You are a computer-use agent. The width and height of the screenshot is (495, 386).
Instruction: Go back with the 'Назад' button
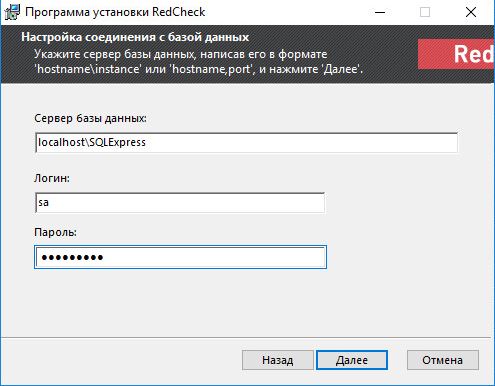pyautogui.click(x=278, y=360)
